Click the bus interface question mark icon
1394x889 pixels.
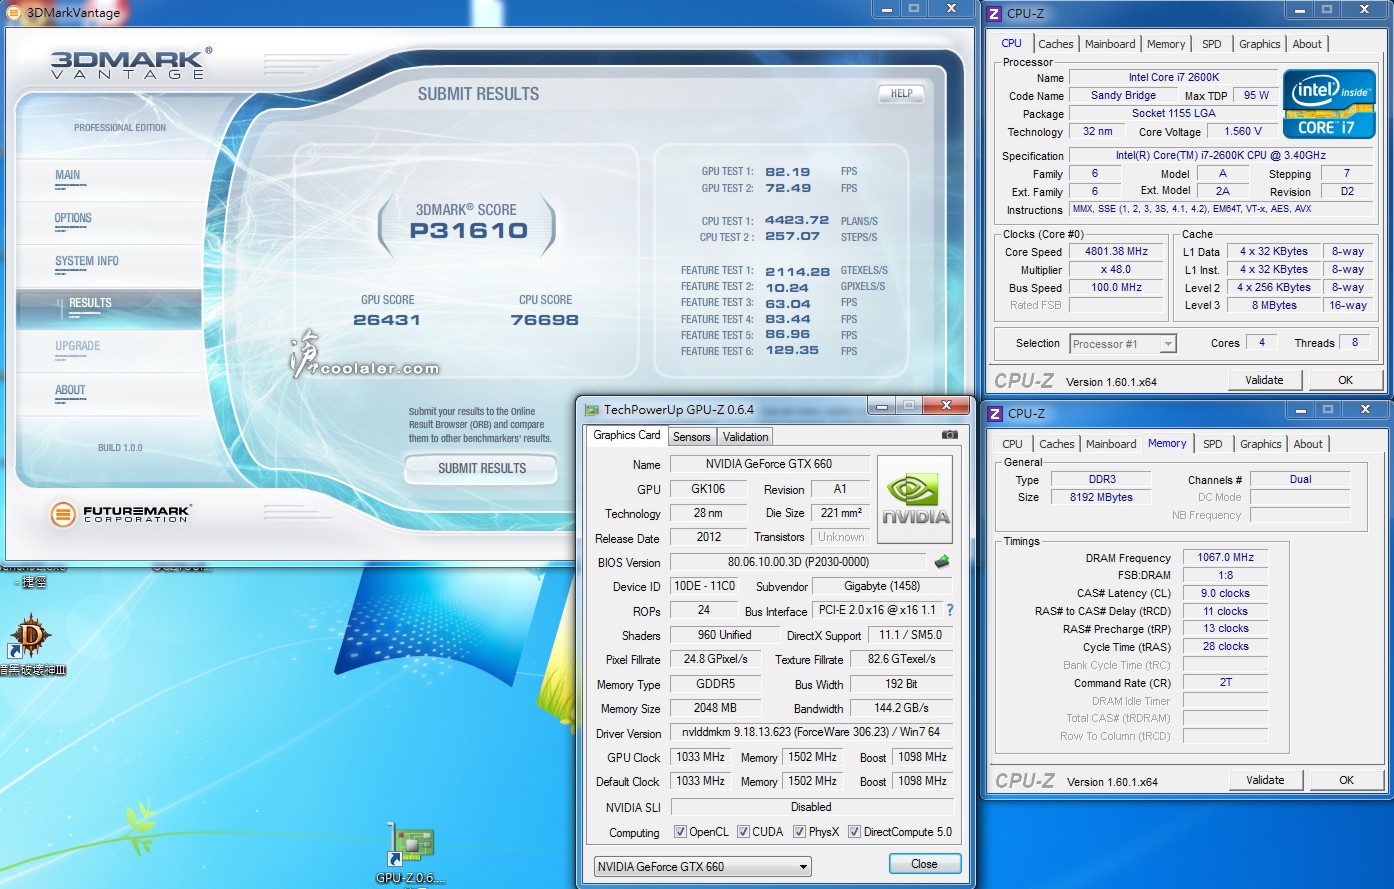pyautogui.click(x=950, y=610)
